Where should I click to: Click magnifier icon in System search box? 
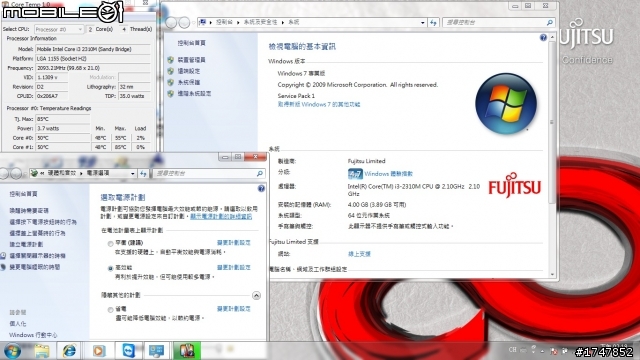pos(550,22)
